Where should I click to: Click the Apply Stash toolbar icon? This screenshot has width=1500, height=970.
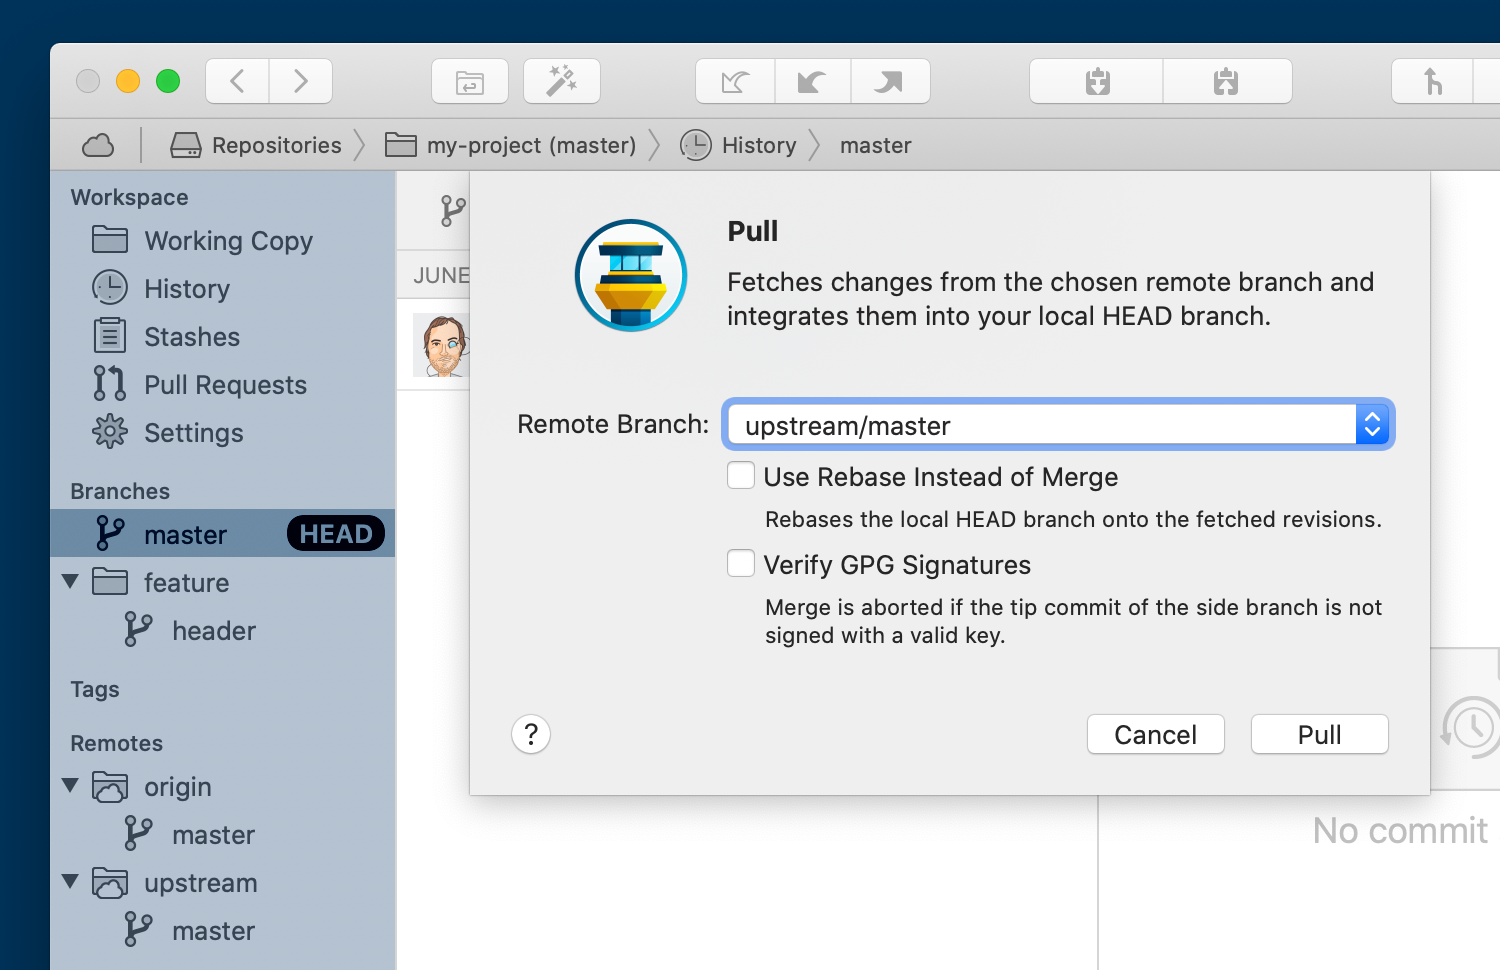(x=1226, y=81)
